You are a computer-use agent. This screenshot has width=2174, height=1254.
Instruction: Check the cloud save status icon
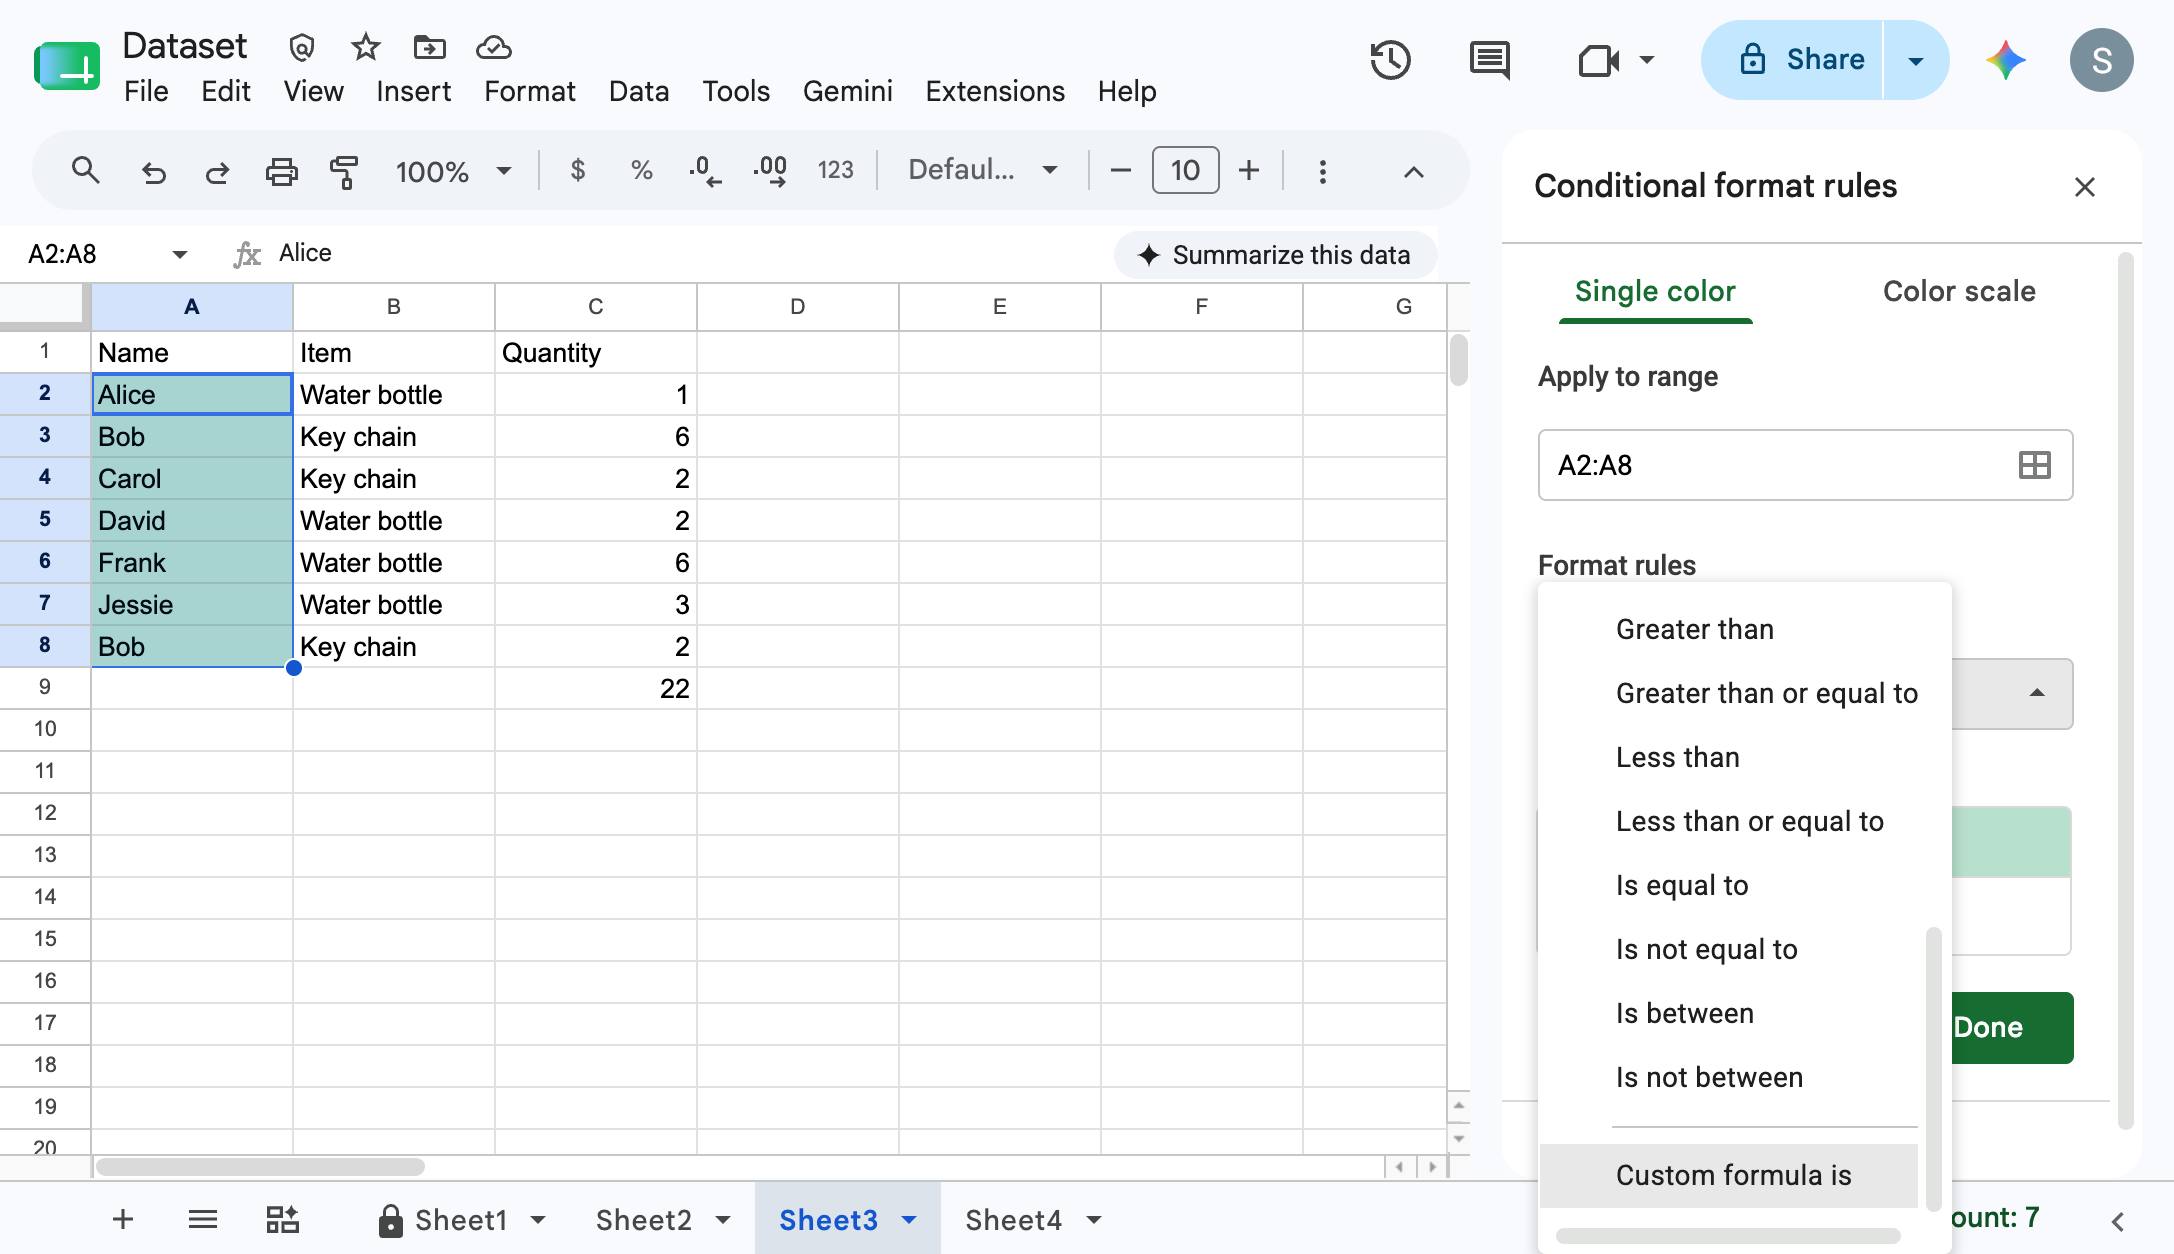(494, 47)
